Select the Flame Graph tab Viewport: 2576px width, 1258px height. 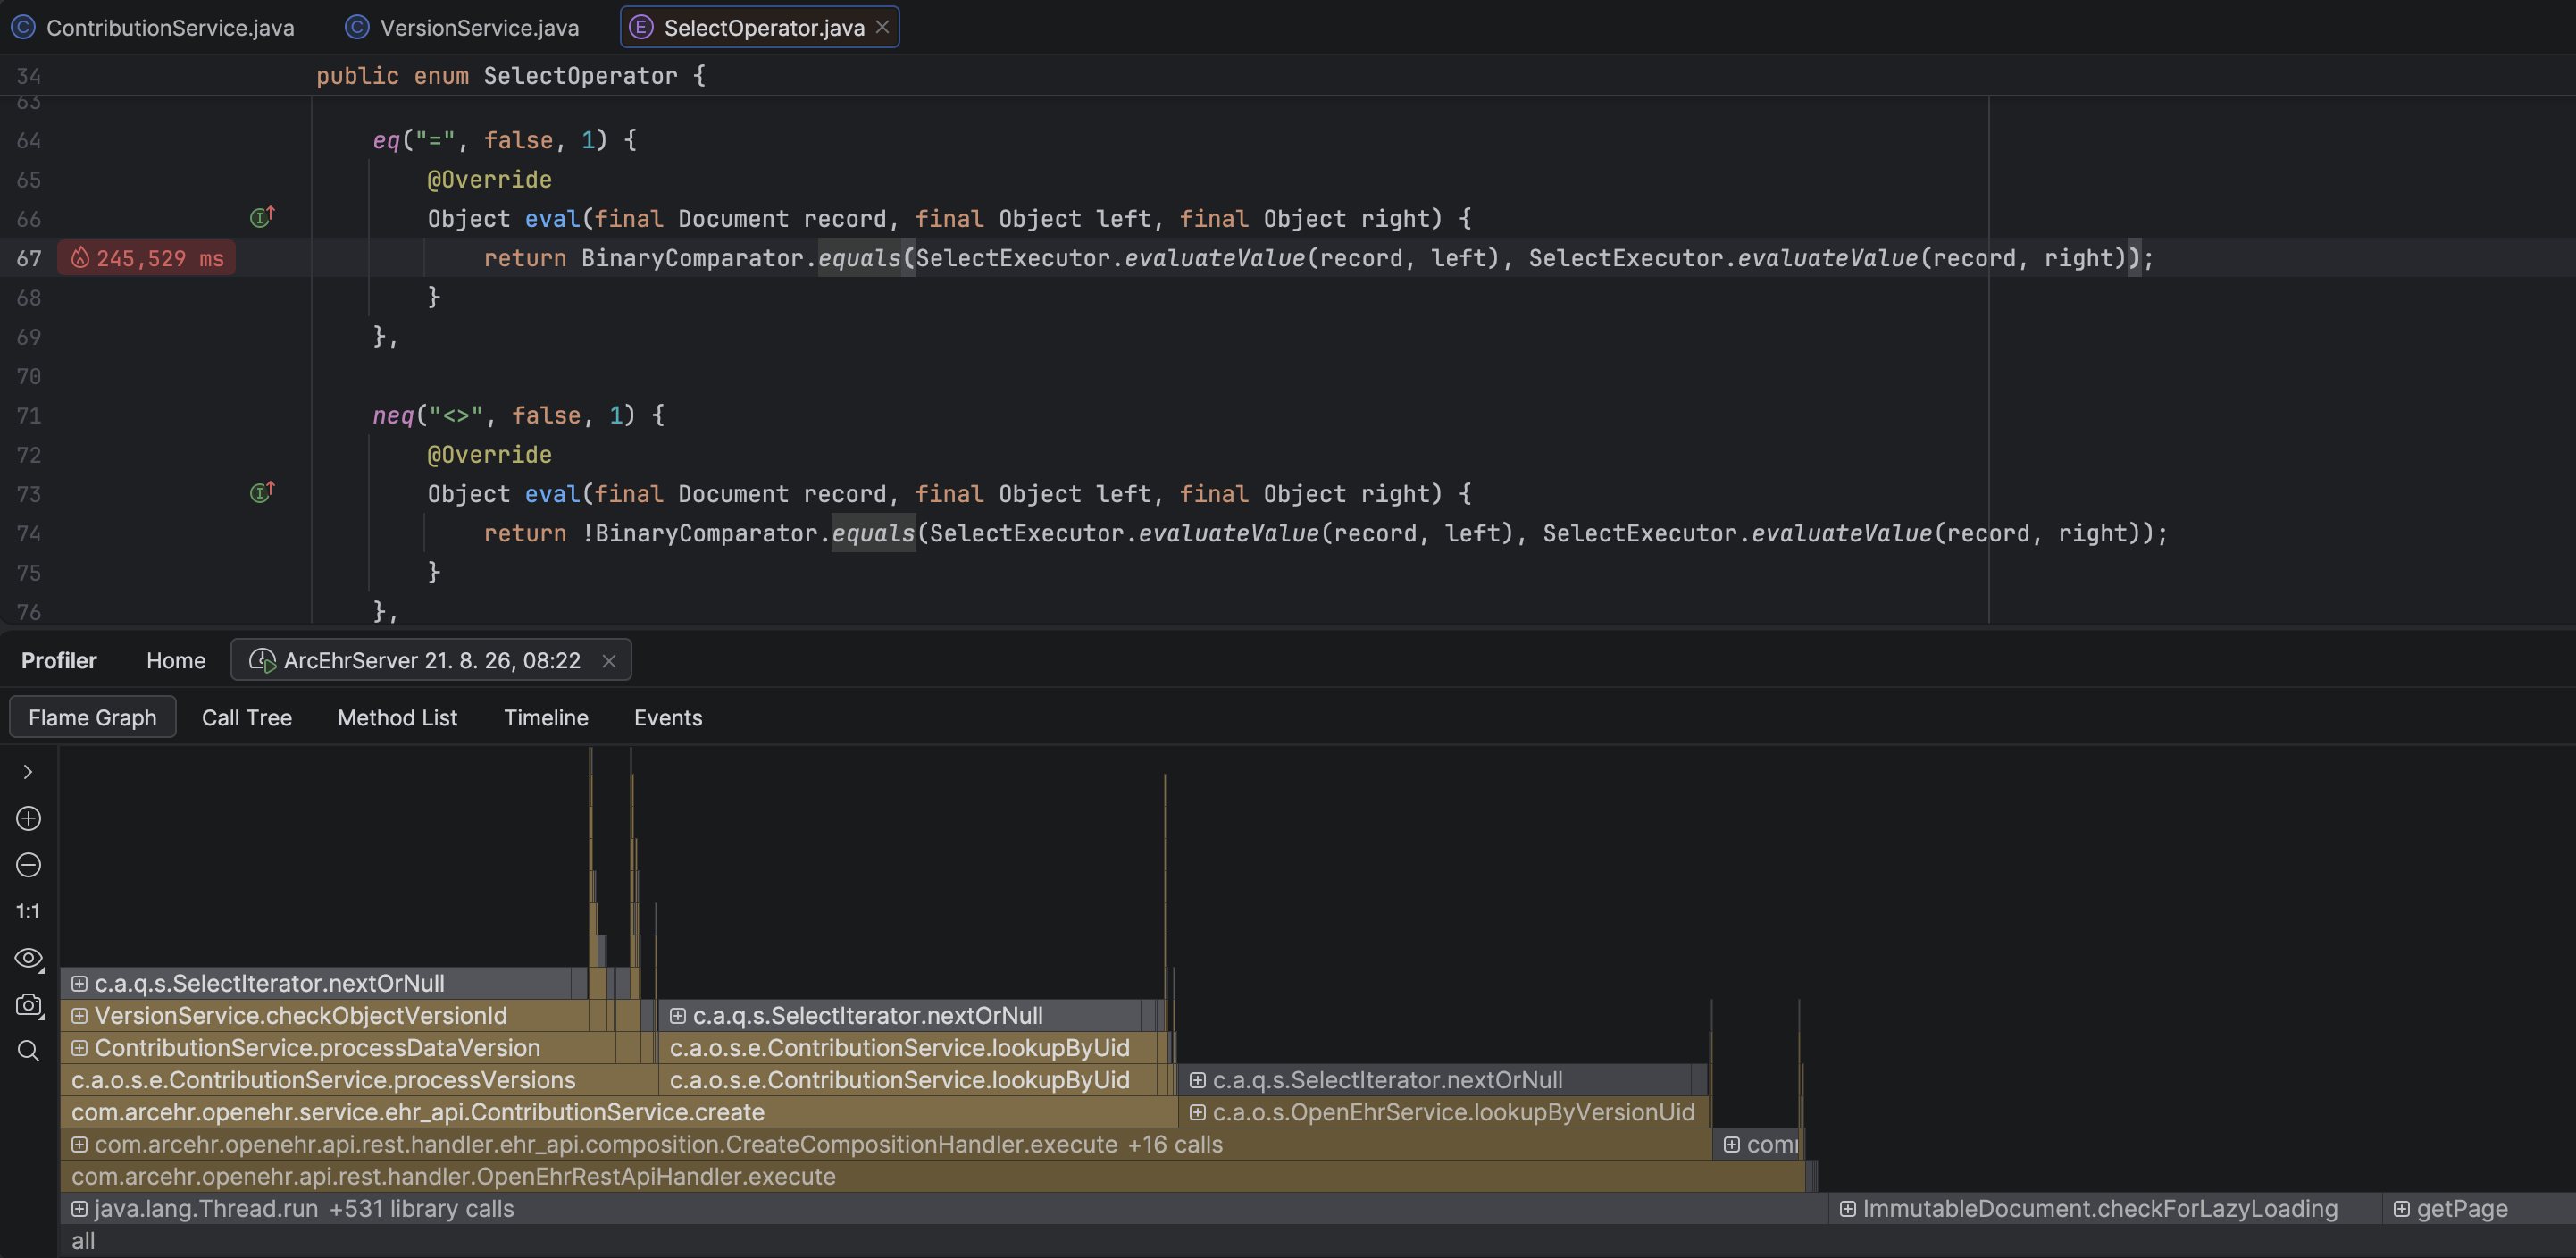[x=92, y=717]
